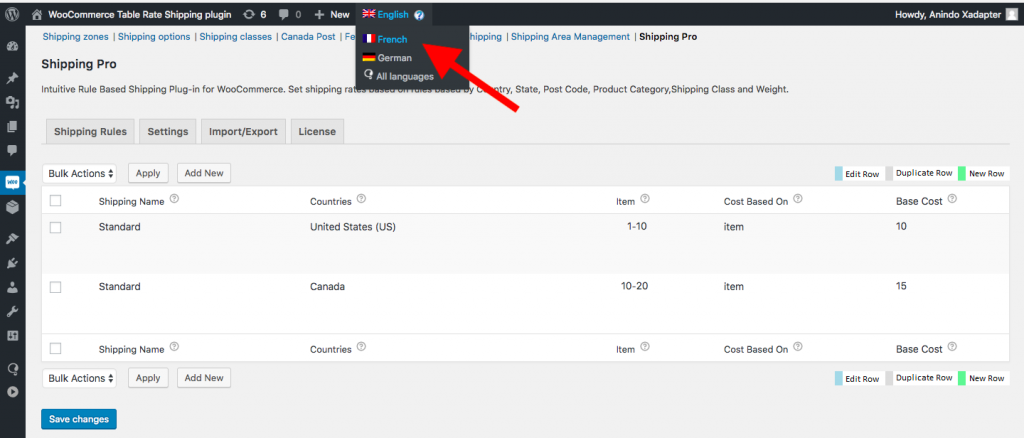Open Appearance brush icon in sidebar
Image resolution: width=1024 pixels, height=438 pixels.
click(x=12, y=239)
